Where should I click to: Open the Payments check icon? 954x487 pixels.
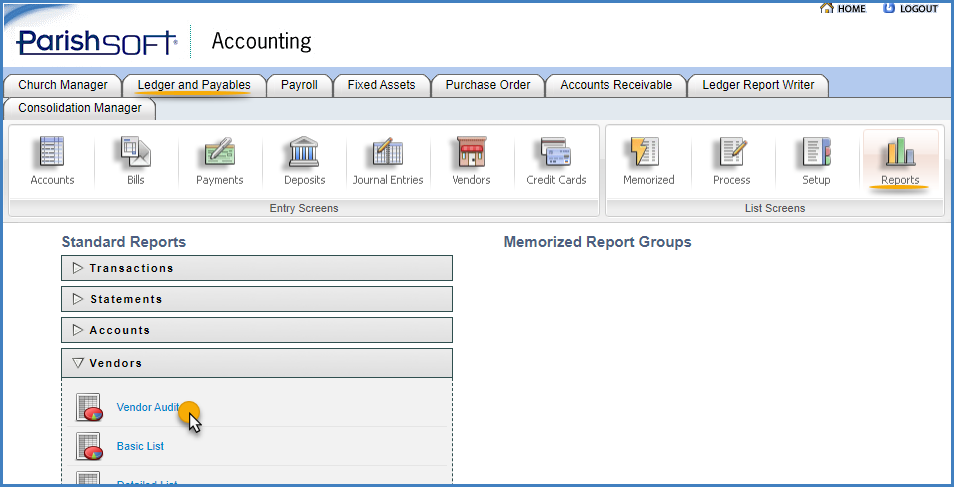[x=220, y=152]
